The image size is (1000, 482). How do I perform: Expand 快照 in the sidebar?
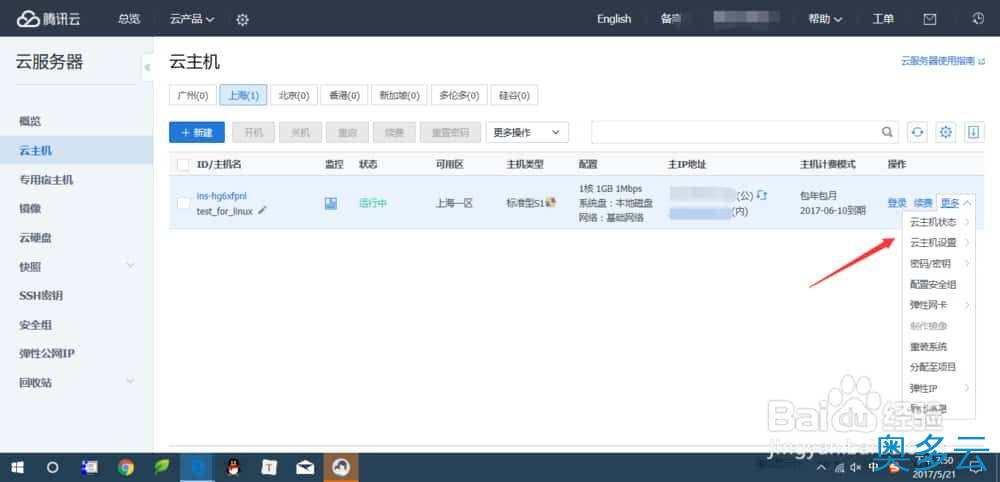click(x=130, y=265)
